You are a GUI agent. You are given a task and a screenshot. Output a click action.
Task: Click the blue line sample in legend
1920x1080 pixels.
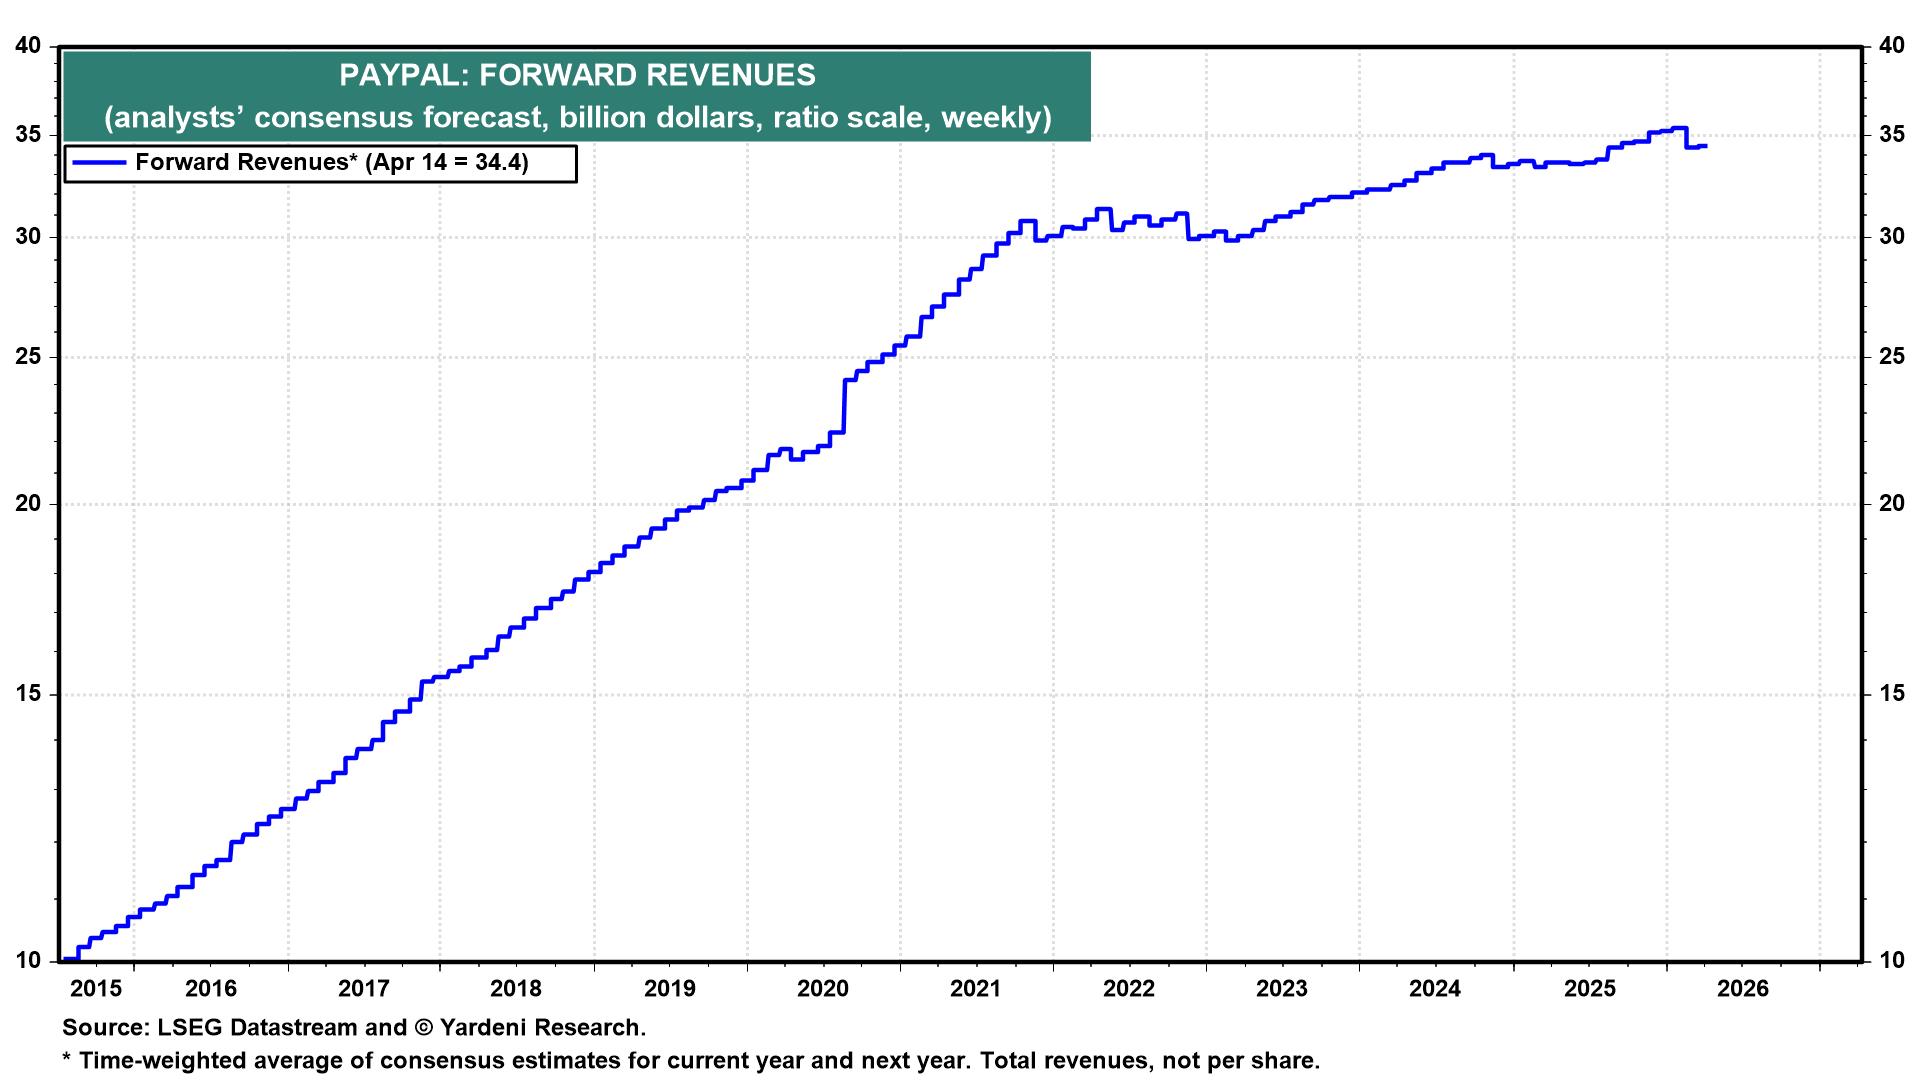[98, 163]
